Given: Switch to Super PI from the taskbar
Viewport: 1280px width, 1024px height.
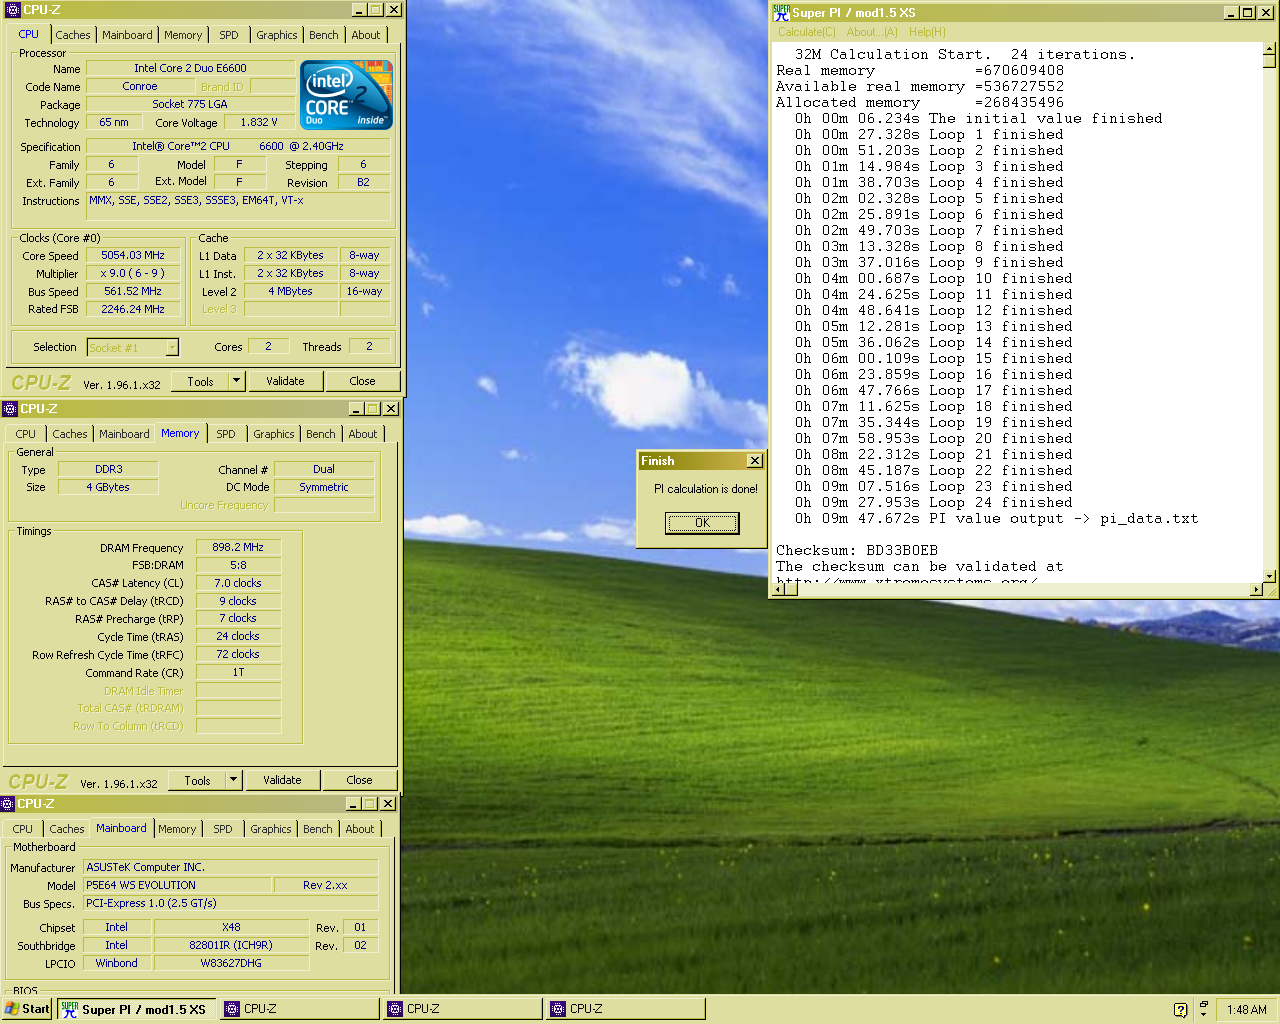Looking at the screenshot, I should pyautogui.click(x=136, y=1009).
